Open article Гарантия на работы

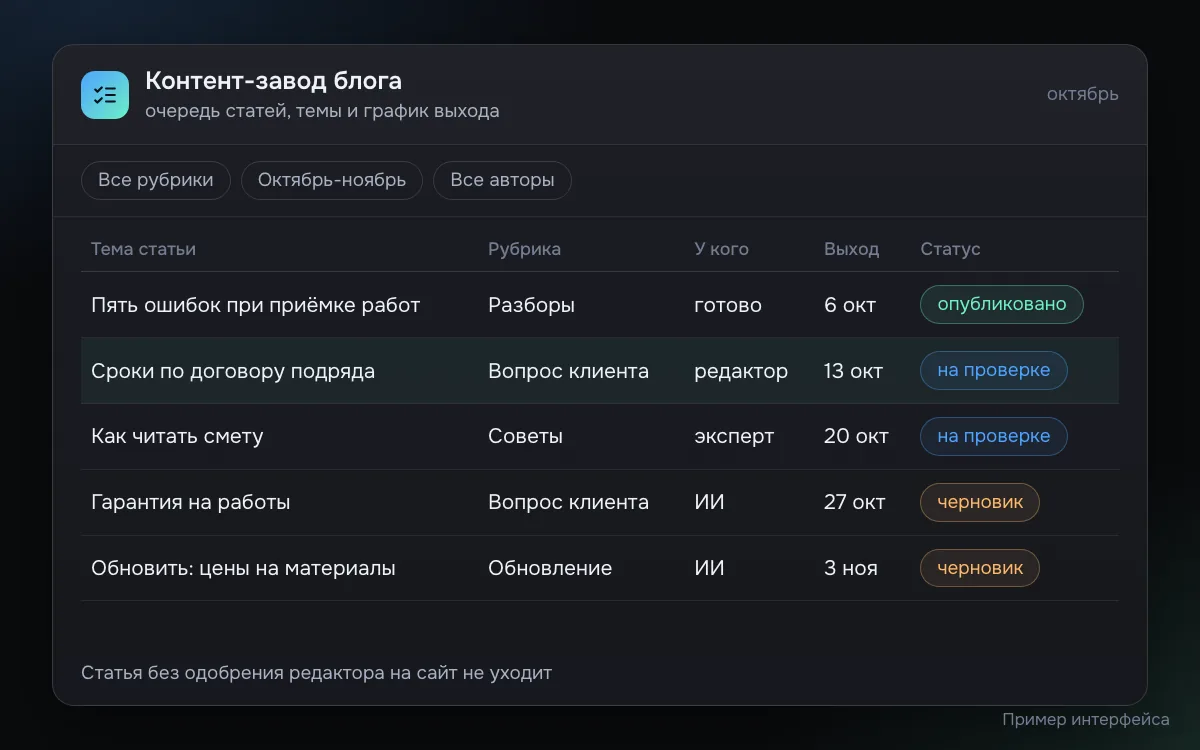pyautogui.click(x=190, y=503)
